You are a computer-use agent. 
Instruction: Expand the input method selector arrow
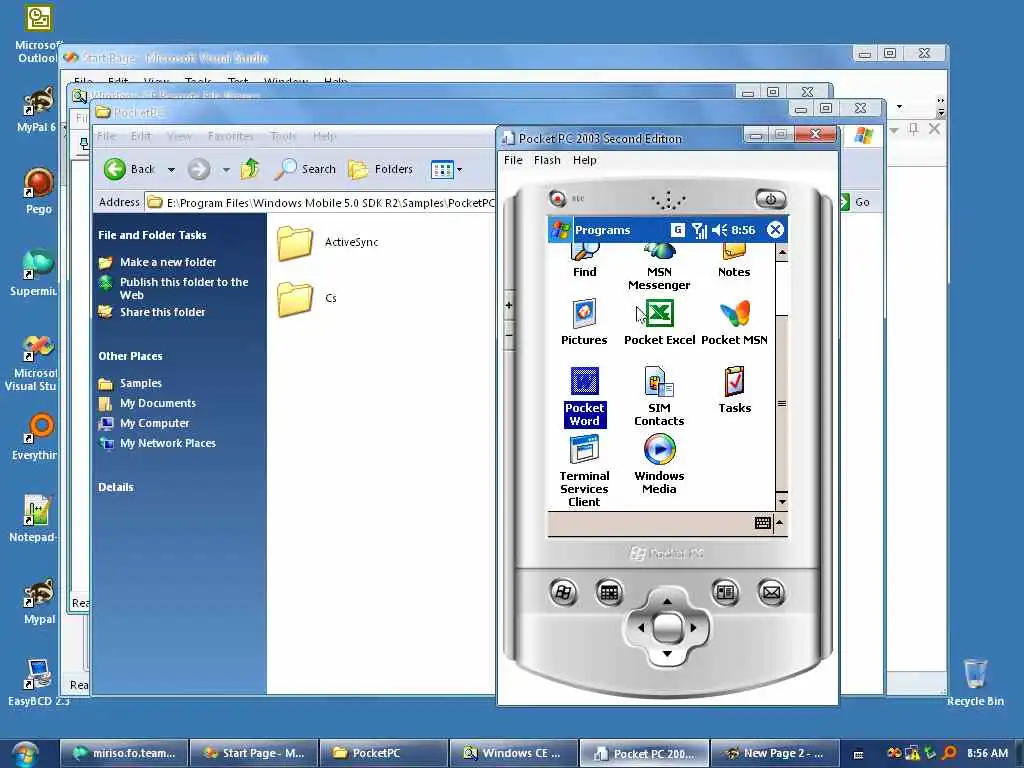click(x=779, y=523)
